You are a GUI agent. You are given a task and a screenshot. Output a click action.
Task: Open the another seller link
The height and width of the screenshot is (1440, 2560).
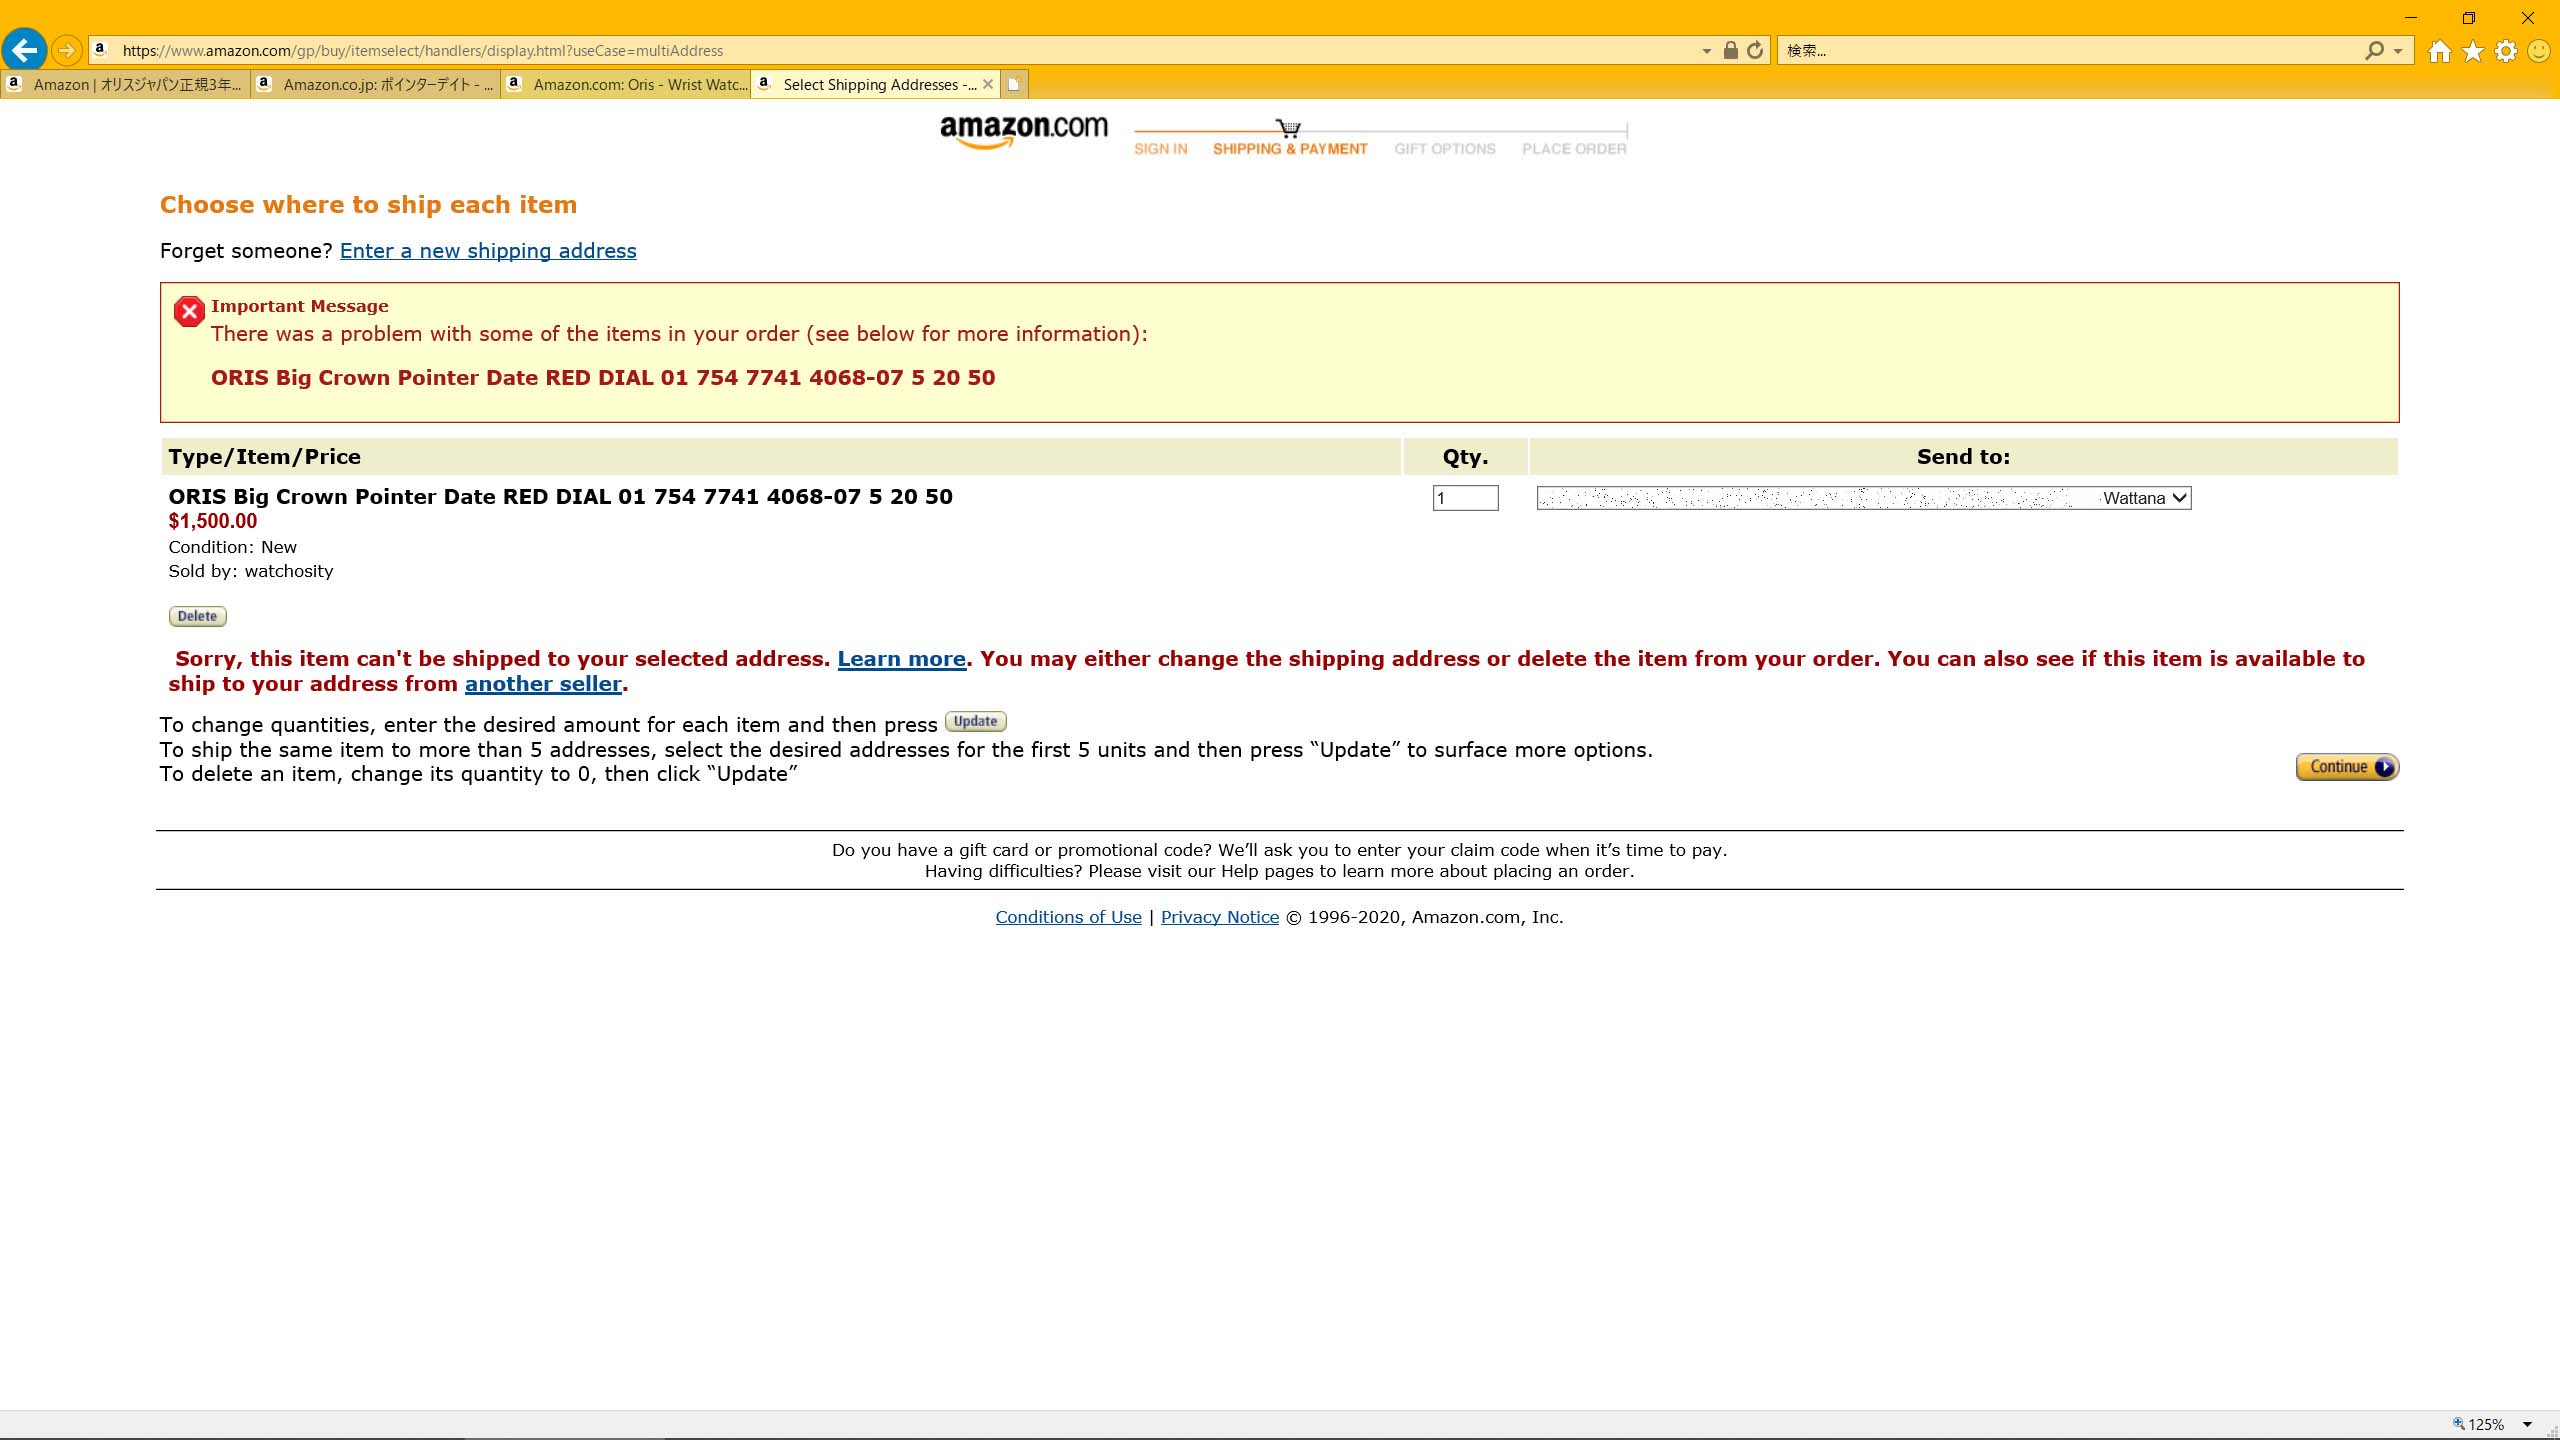(x=543, y=684)
